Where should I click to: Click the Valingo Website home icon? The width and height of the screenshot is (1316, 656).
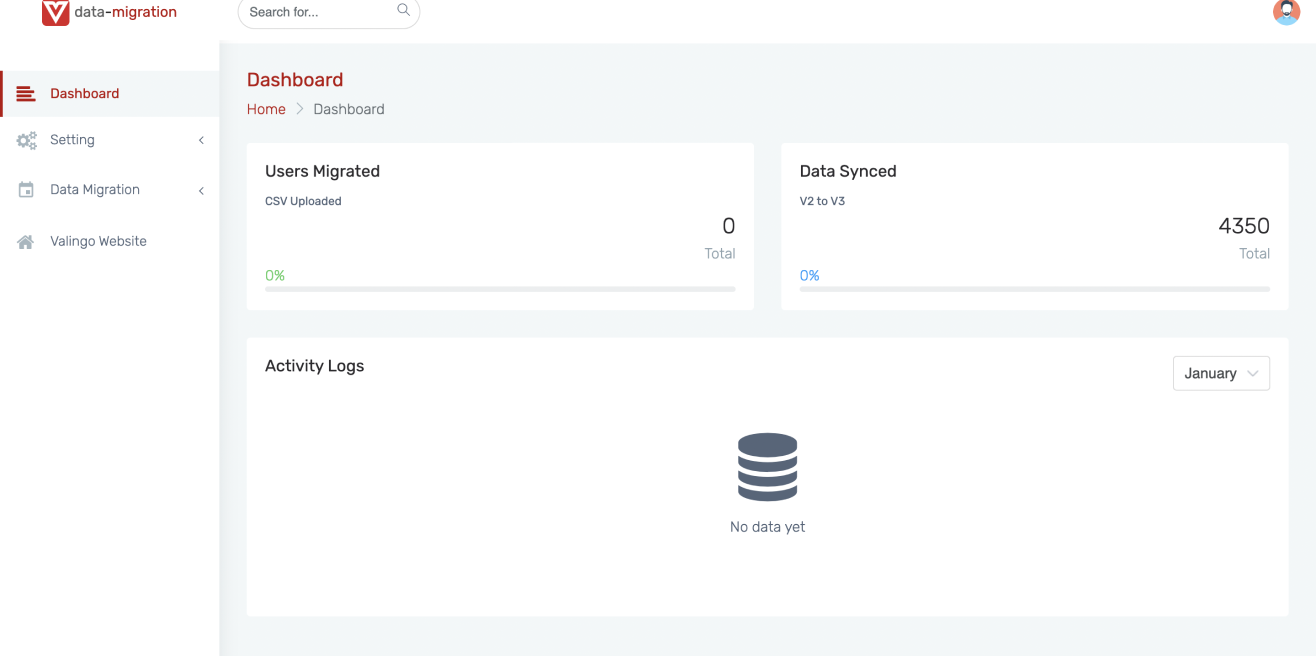pos(26,242)
